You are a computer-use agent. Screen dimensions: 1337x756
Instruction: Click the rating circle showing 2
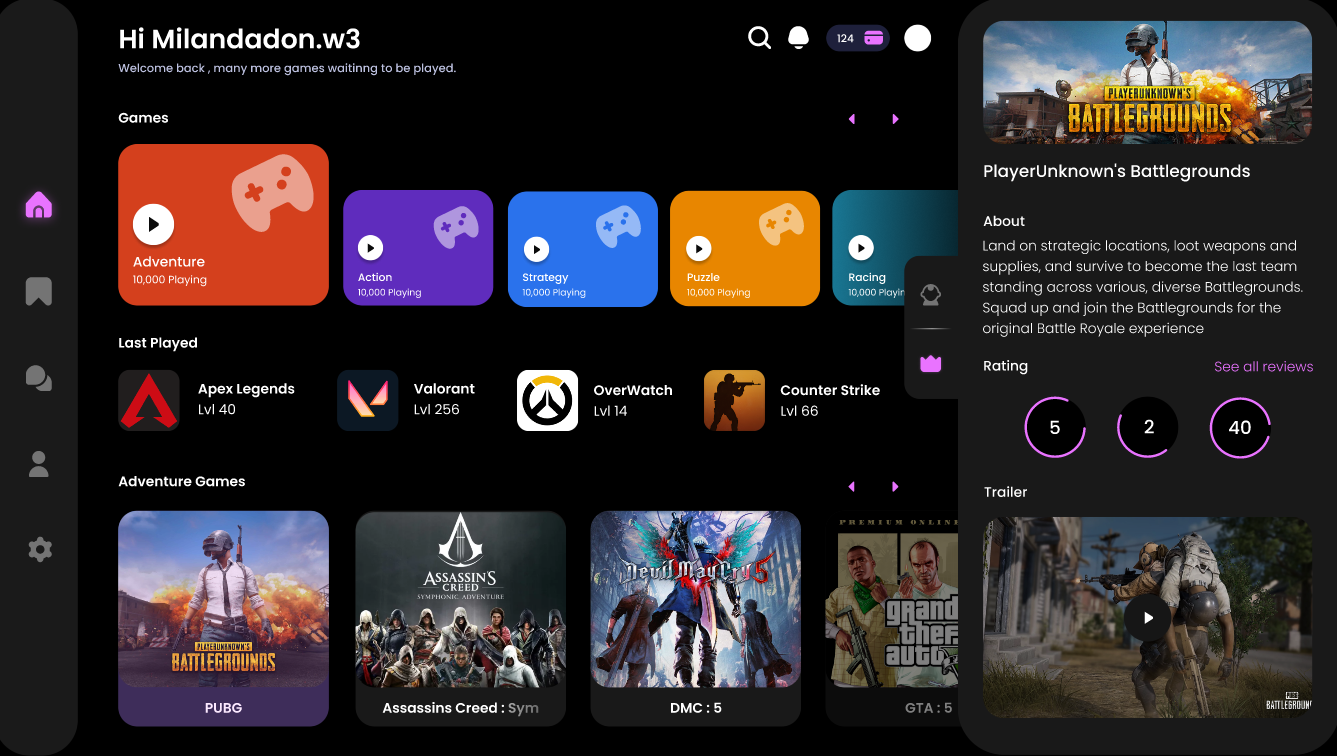(1148, 427)
